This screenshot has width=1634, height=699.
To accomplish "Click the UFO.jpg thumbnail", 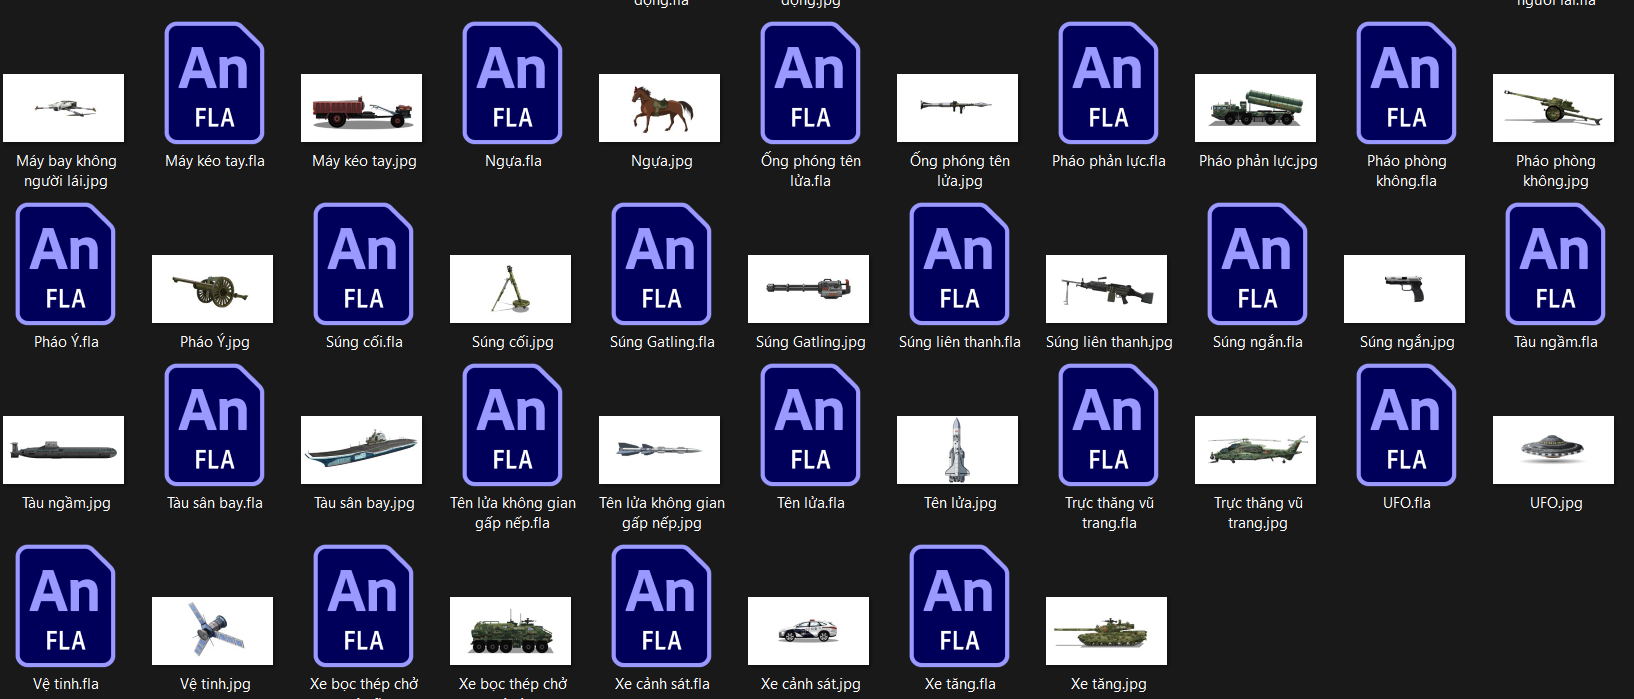I will (1553, 450).
